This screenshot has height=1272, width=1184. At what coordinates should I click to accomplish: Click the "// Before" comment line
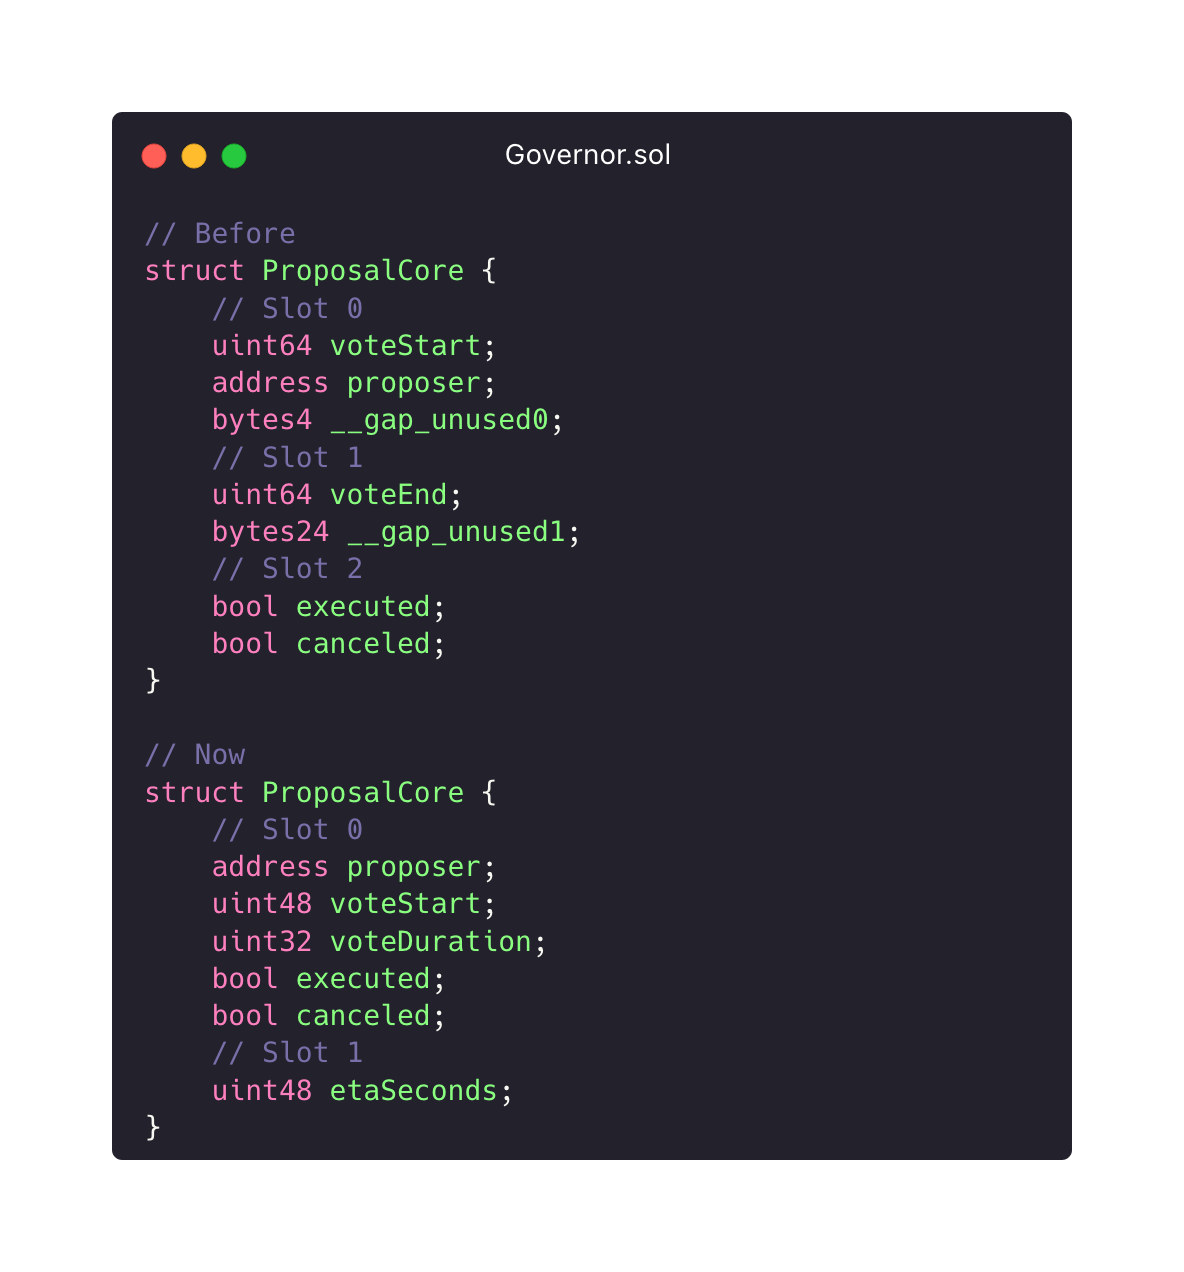coord(220,234)
